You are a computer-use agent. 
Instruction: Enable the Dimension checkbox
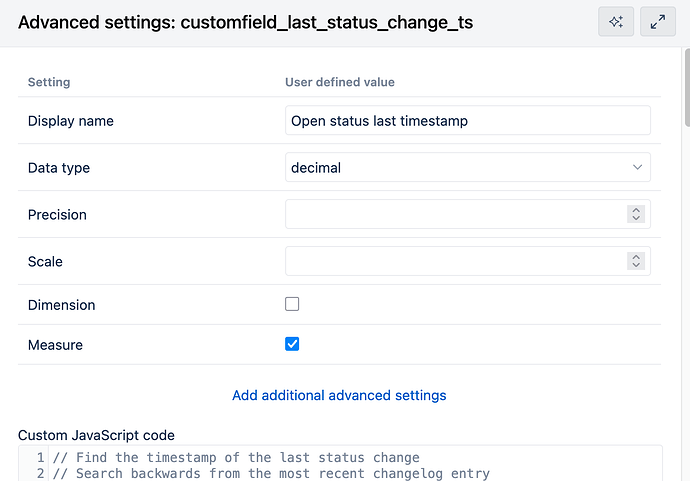292,304
